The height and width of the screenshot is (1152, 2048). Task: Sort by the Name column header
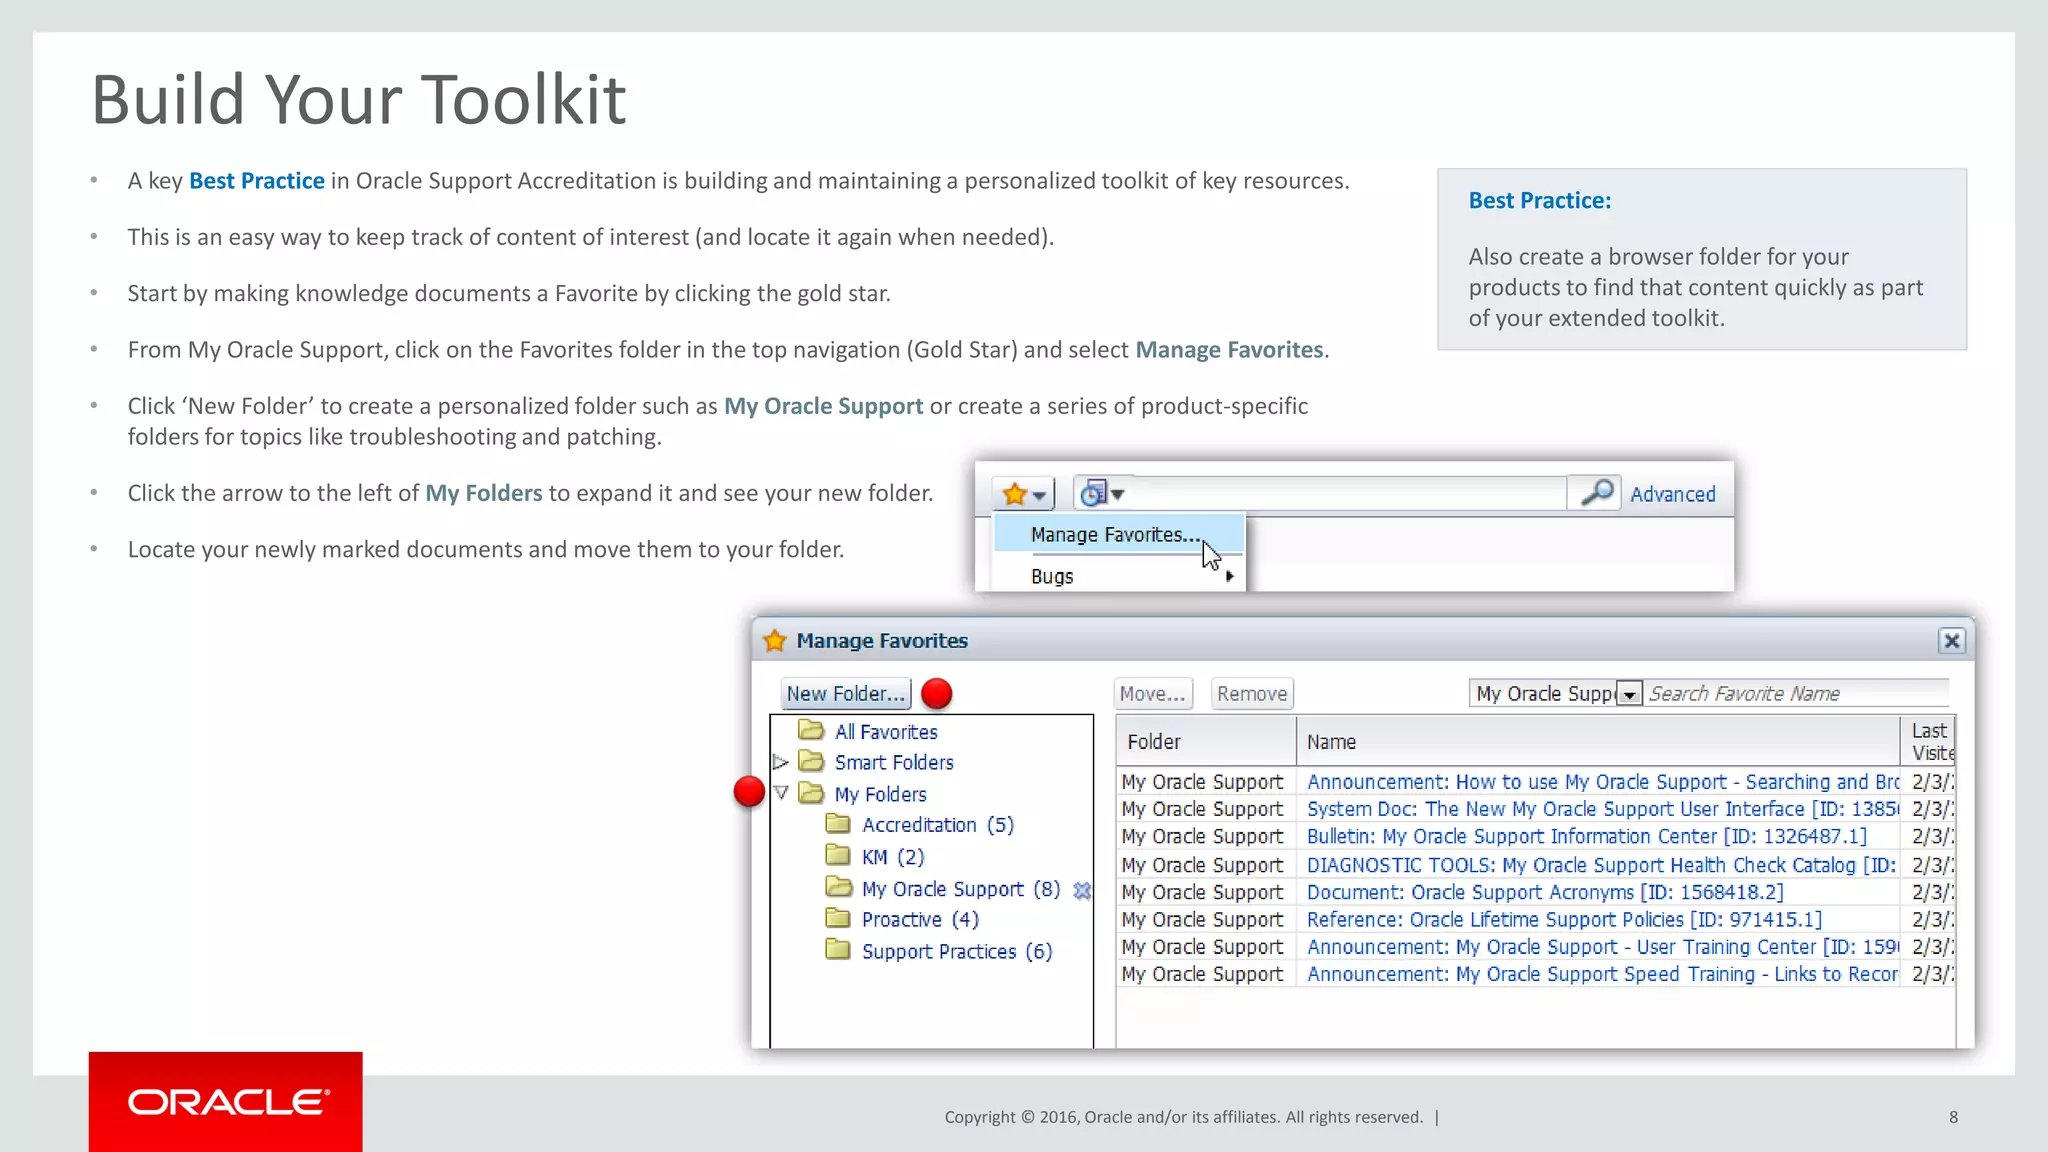pyautogui.click(x=1598, y=742)
